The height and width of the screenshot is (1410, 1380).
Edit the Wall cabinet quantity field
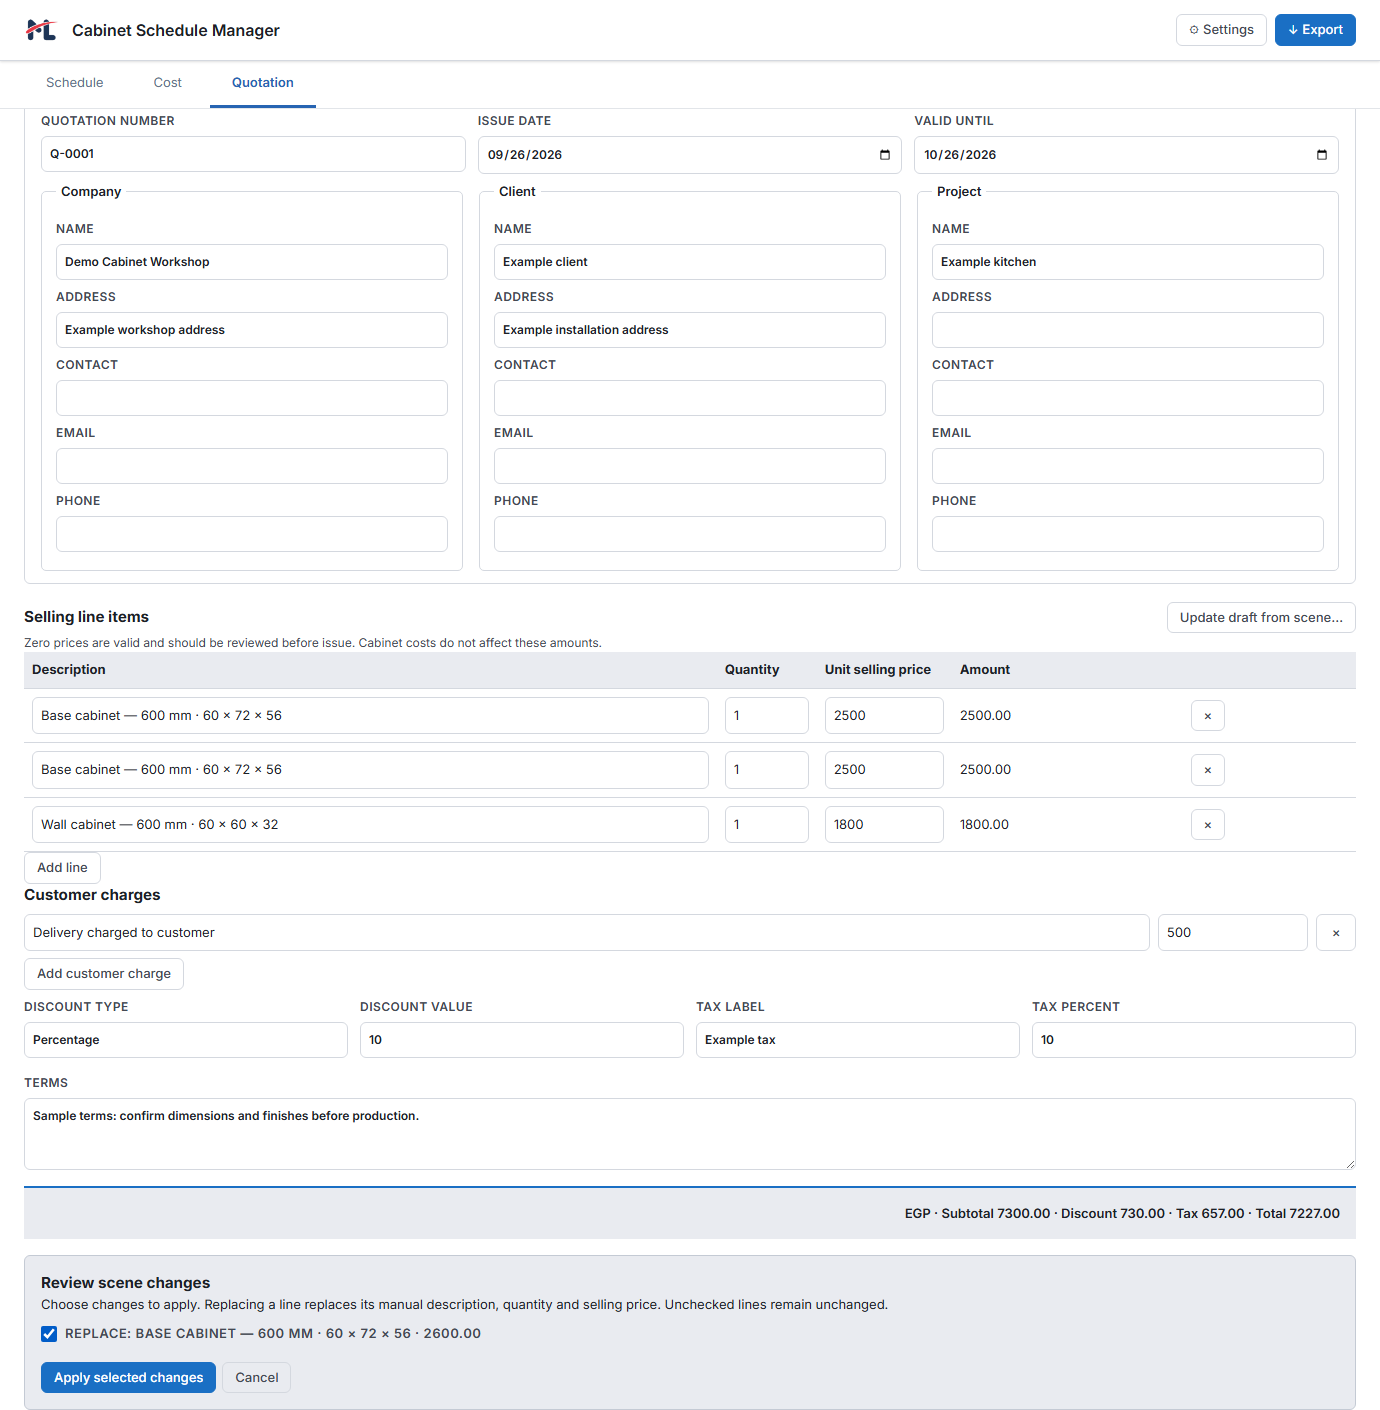coord(767,825)
